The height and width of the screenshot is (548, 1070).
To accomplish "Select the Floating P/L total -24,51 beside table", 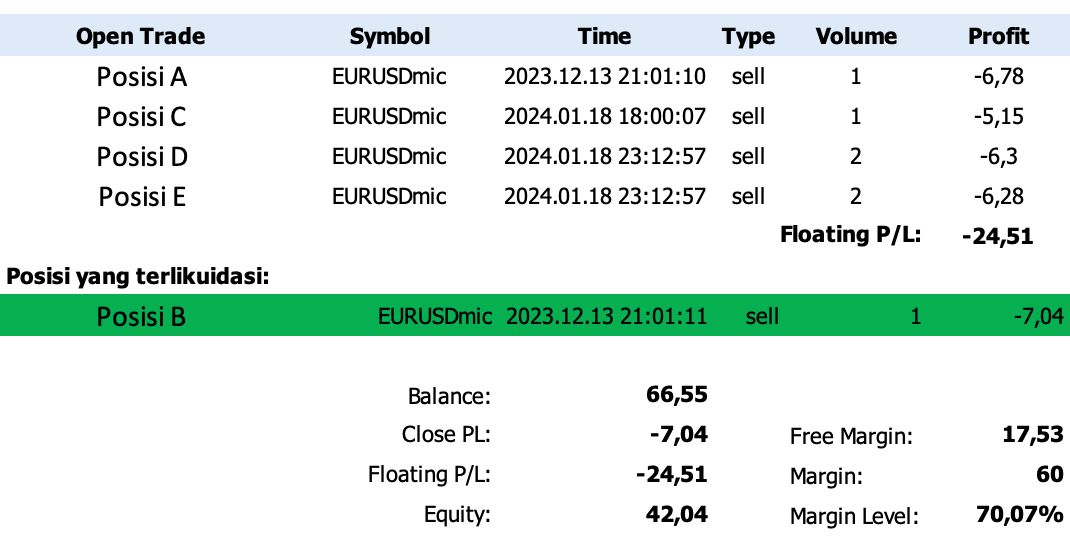I will [997, 237].
